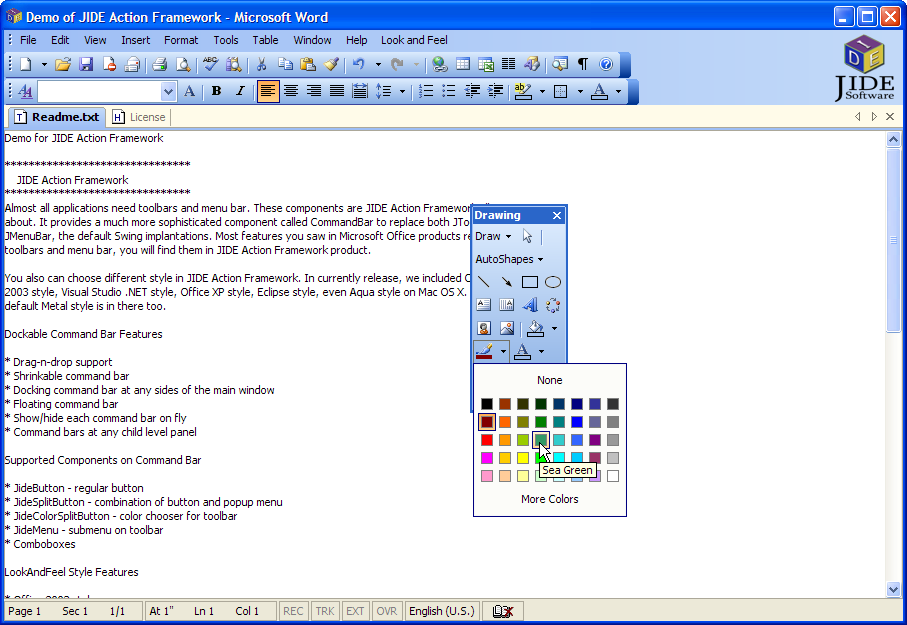Toggle Center alignment
Screen dimensions: 907x625
click(x=291, y=91)
